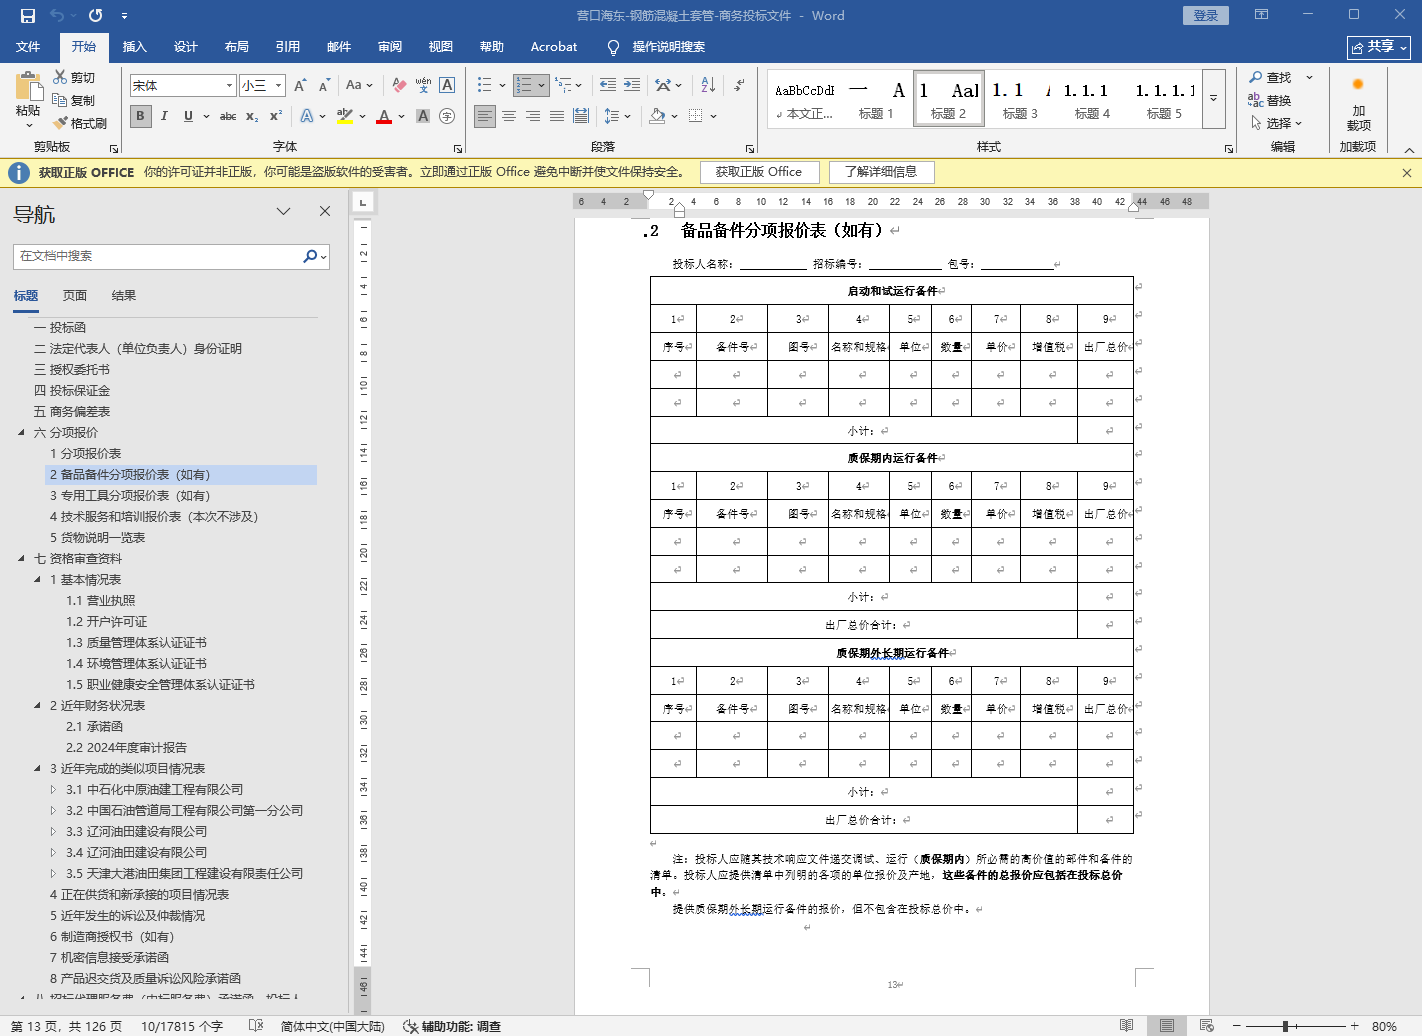This screenshot has height=1036, width=1422.
Task: Collapse the 七 资格审查资料 heading in navigation
Action: [x=21, y=559]
